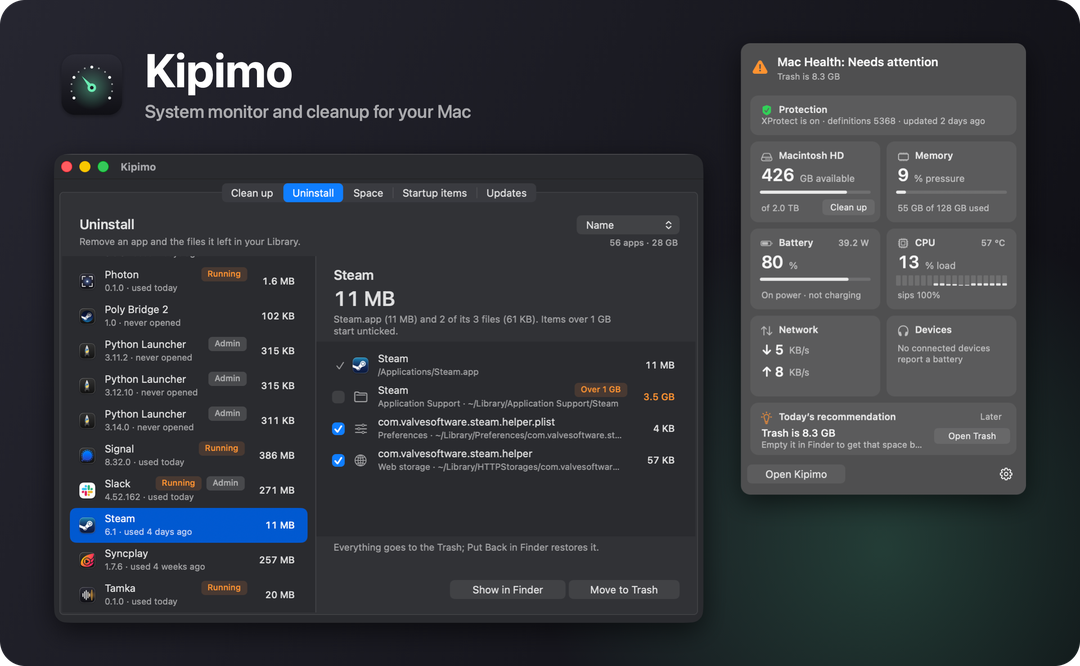The image size is (1080, 666).
Task: Go to the Startup items tab
Action: (x=435, y=193)
